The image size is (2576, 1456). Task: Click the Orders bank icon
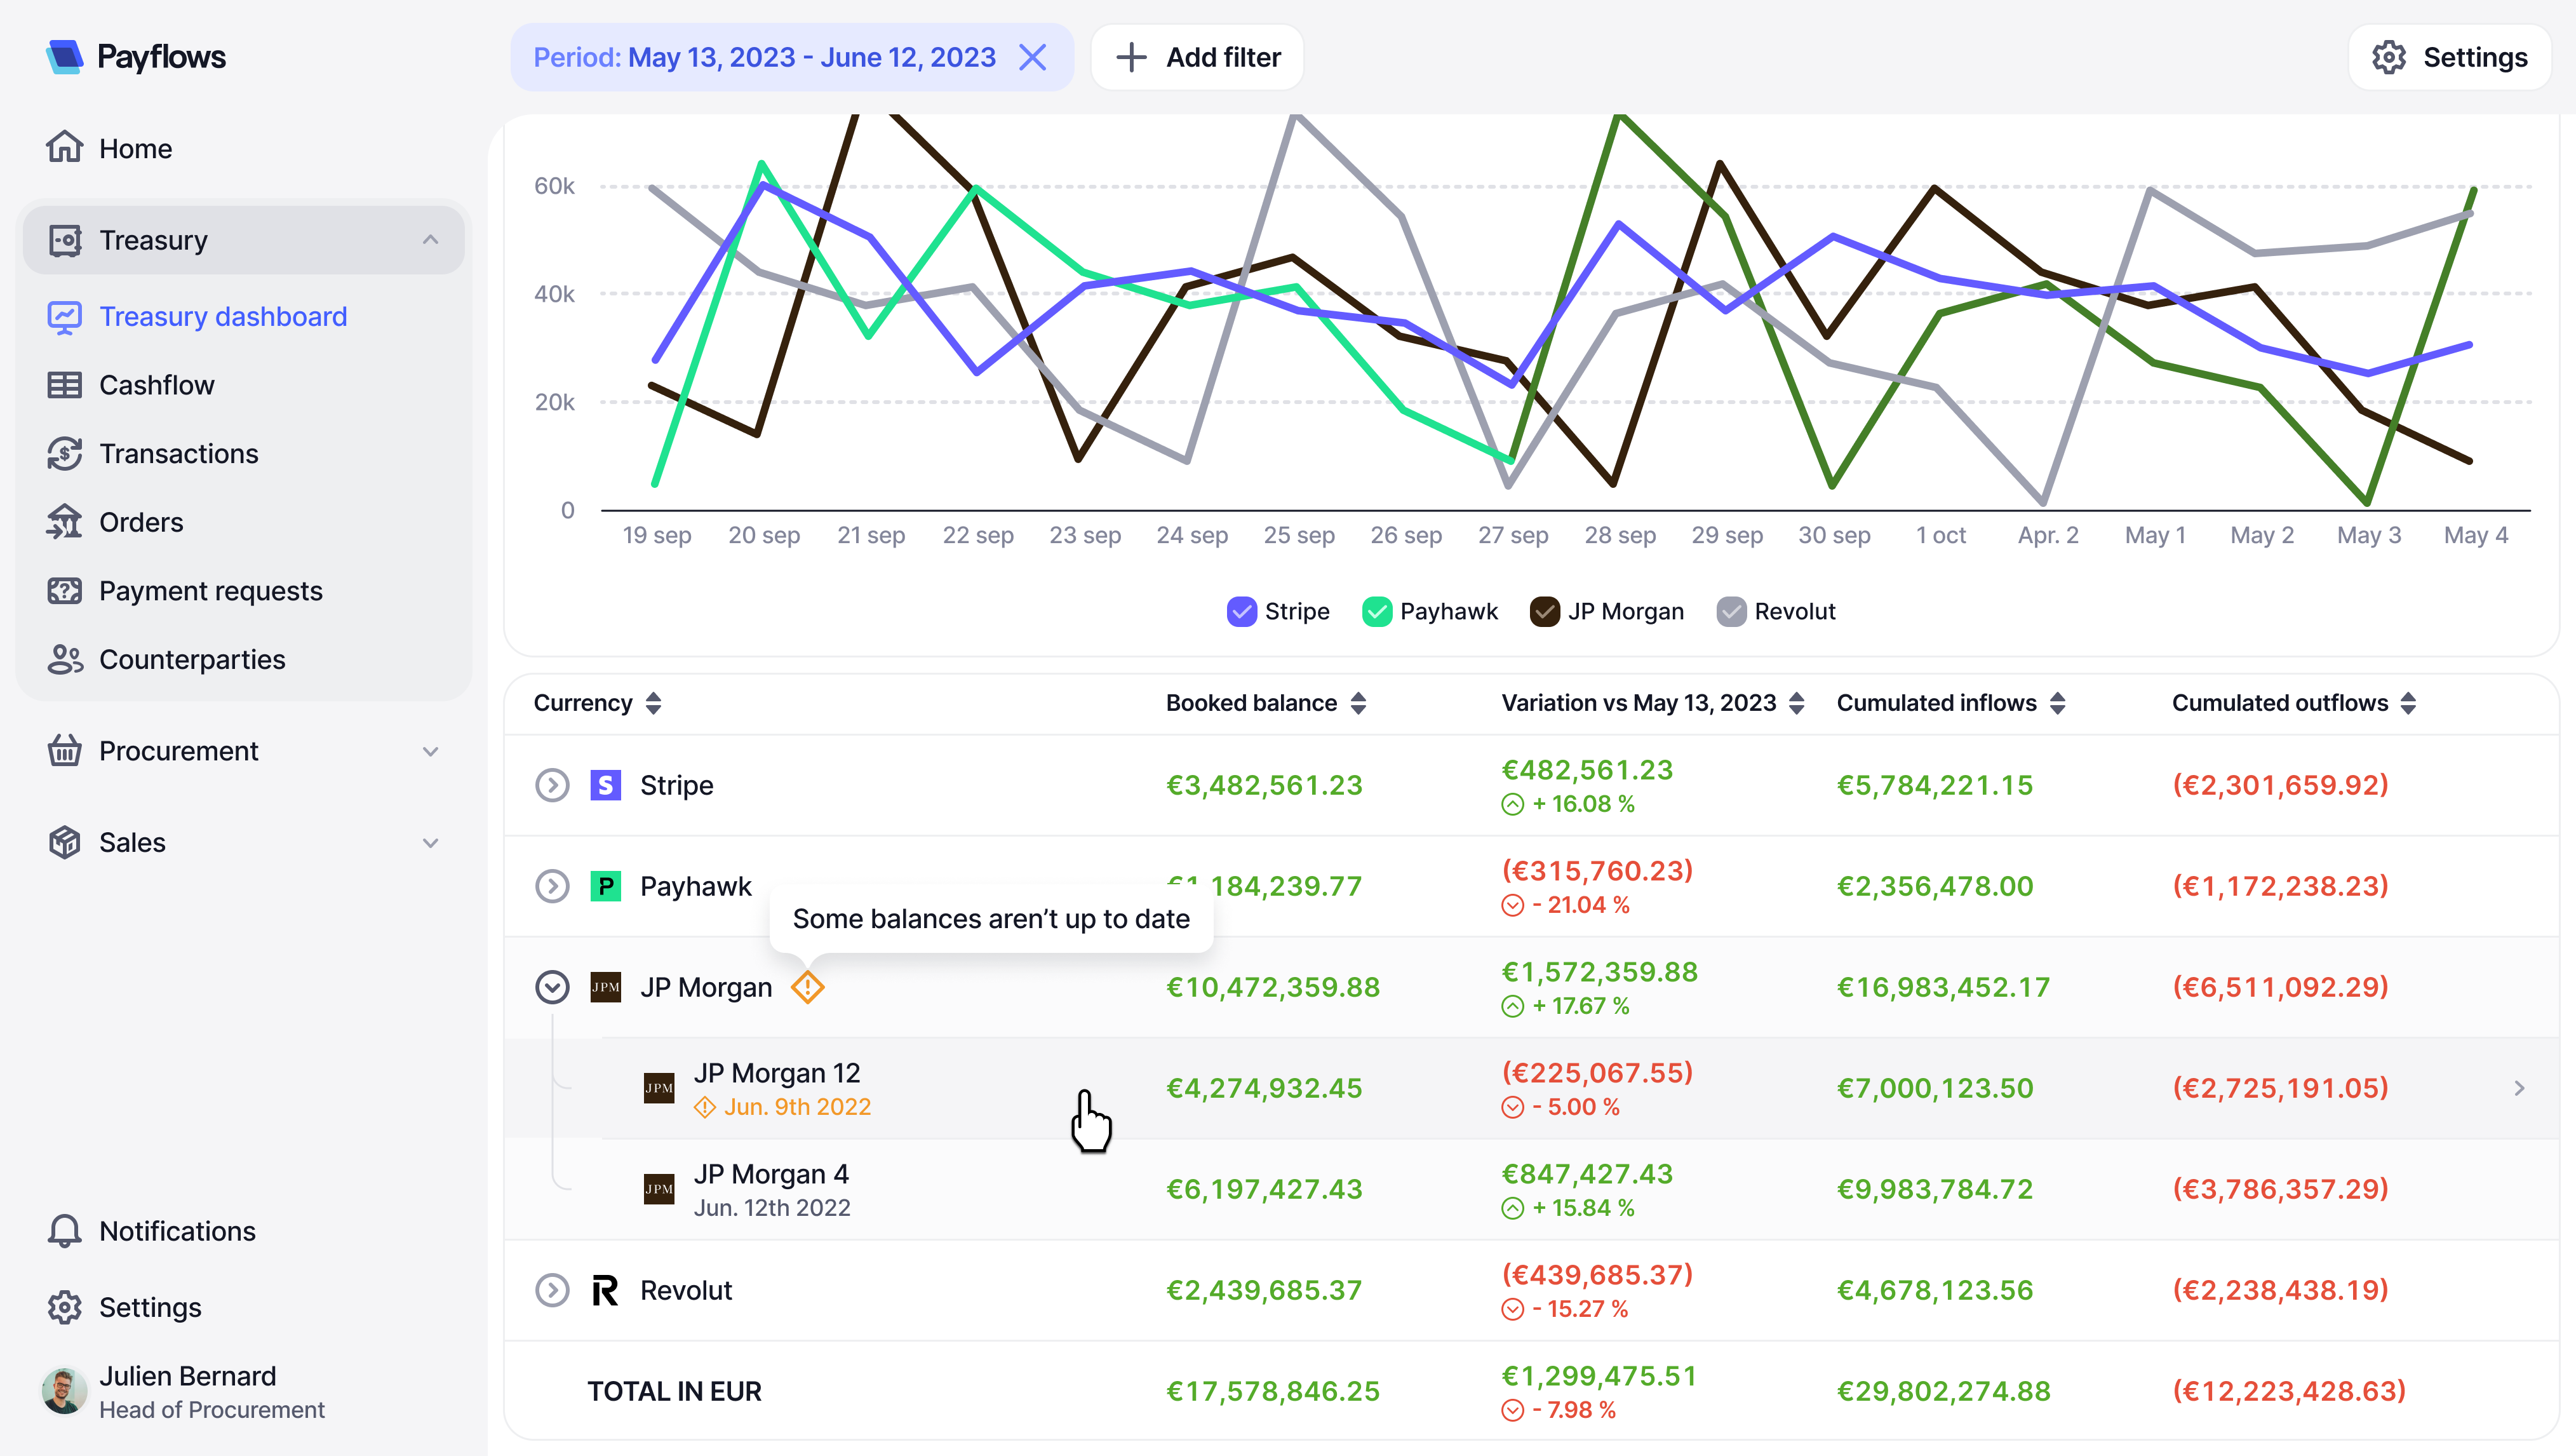65,522
